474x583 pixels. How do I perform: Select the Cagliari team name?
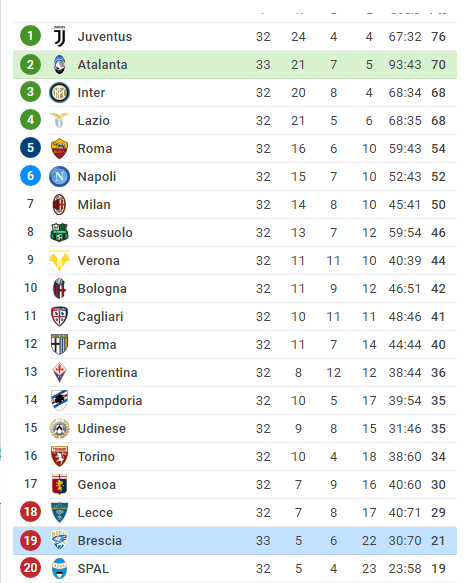tap(100, 317)
